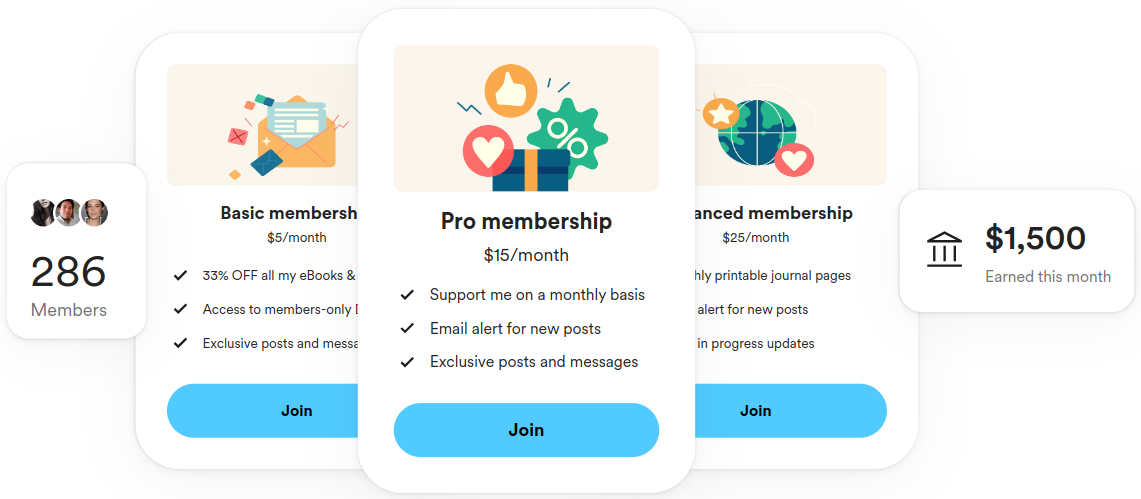The width and height of the screenshot is (1141, 499).
Task: Click the globe illustration on Advanced card
Action: click(x=757, y=133)
